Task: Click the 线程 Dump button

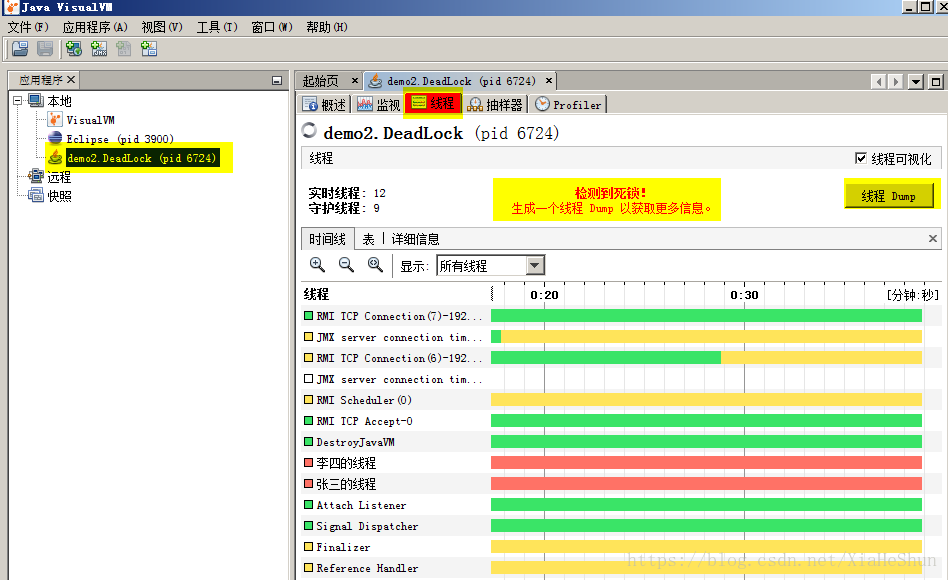Action: click(x=888, y=196)
